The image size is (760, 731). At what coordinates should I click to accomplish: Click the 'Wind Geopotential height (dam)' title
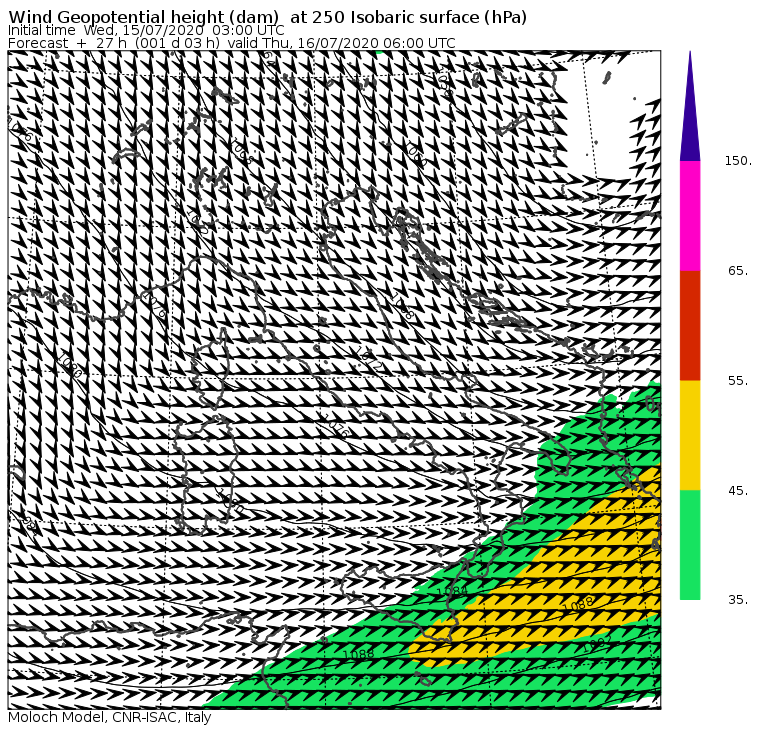[143, 17]
